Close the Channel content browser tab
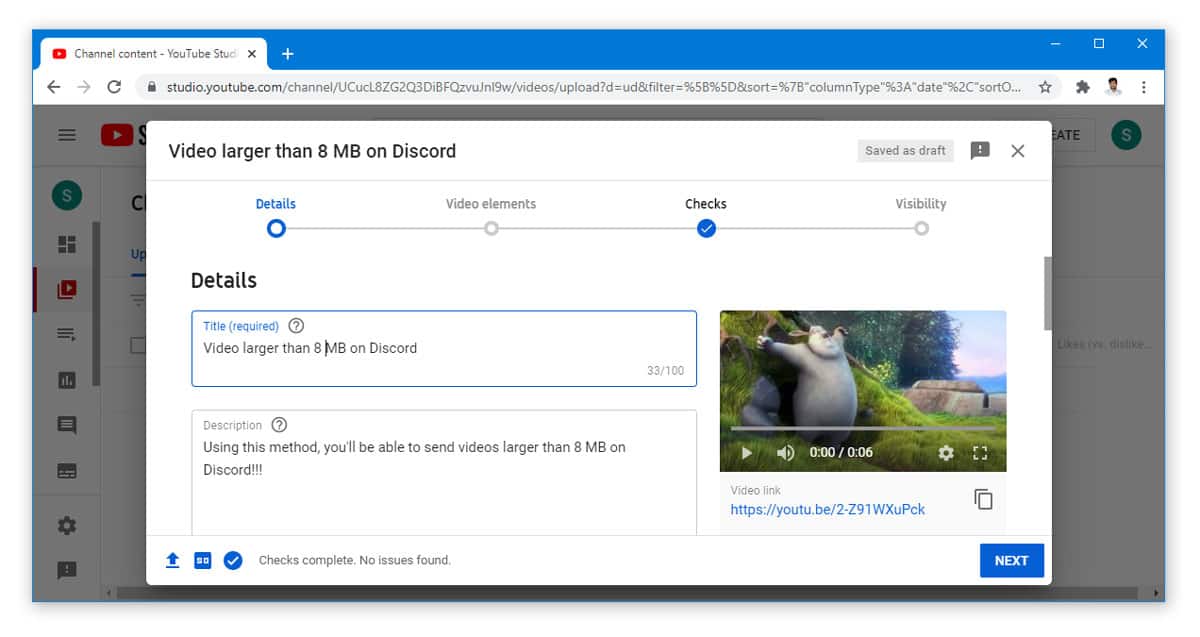 coord(251,54)
